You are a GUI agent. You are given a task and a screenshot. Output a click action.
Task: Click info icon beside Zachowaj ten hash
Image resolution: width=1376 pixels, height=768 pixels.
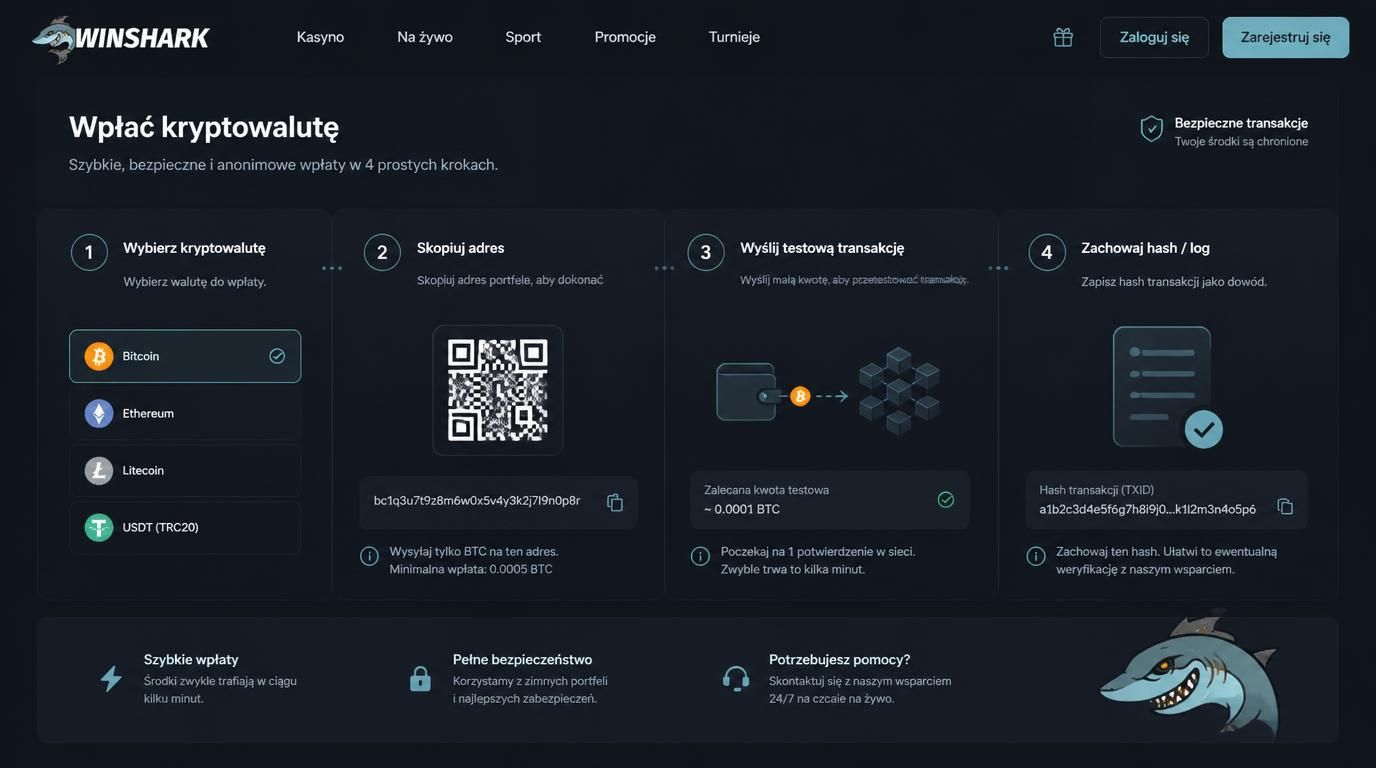point(1036,556)
